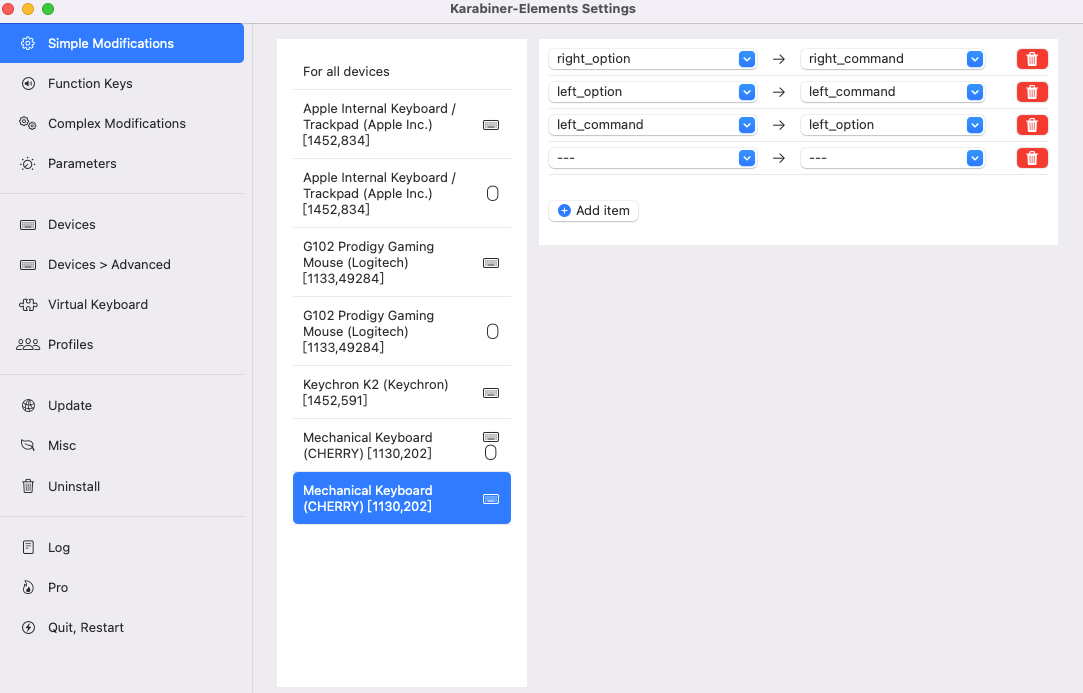Select Quit, Restart in the sidebar
The height and width of the screenshot is (693, 1083).
[x=86, y=628]
